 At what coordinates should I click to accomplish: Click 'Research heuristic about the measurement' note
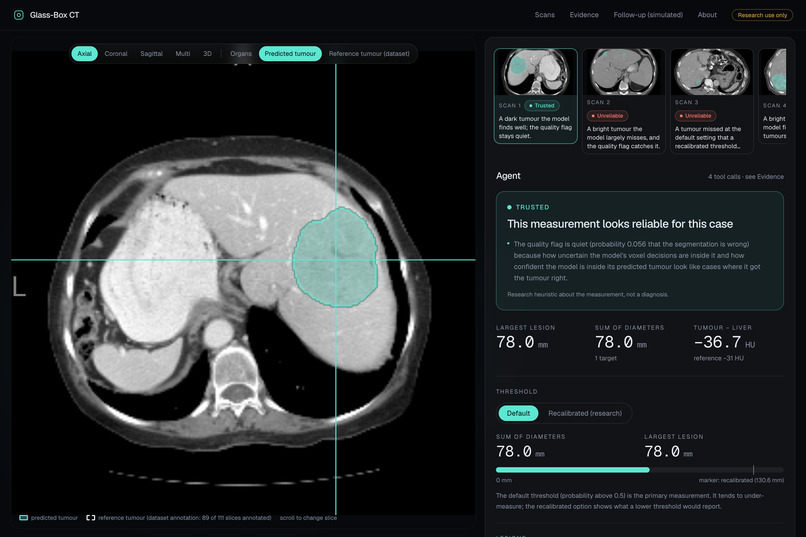click(x=588, y=294)
